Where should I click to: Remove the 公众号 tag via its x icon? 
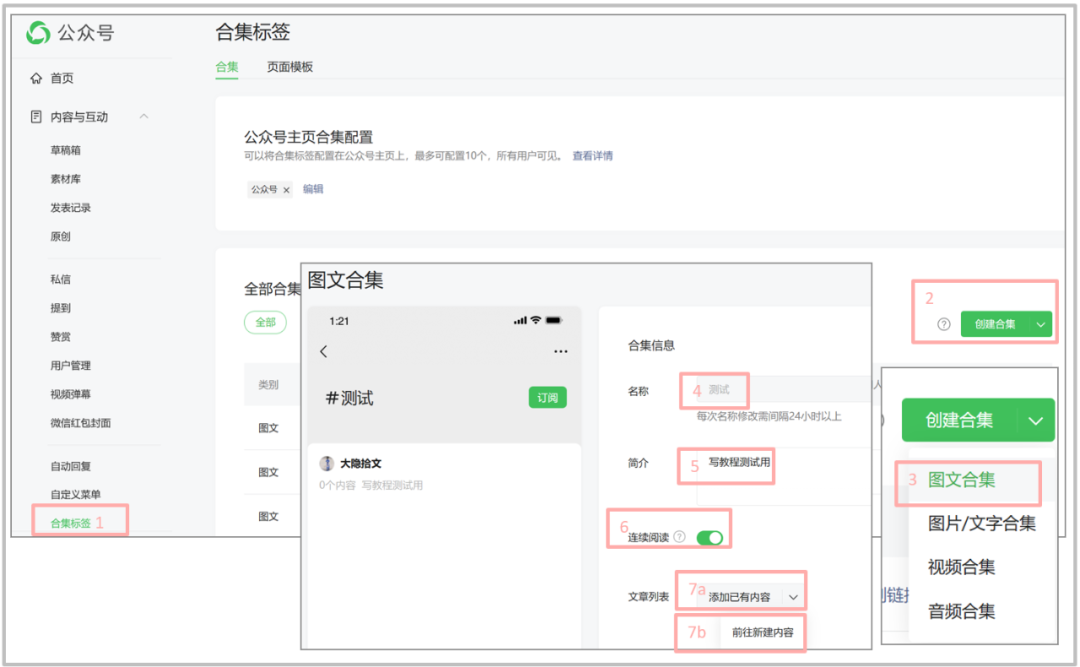[286, 190]
